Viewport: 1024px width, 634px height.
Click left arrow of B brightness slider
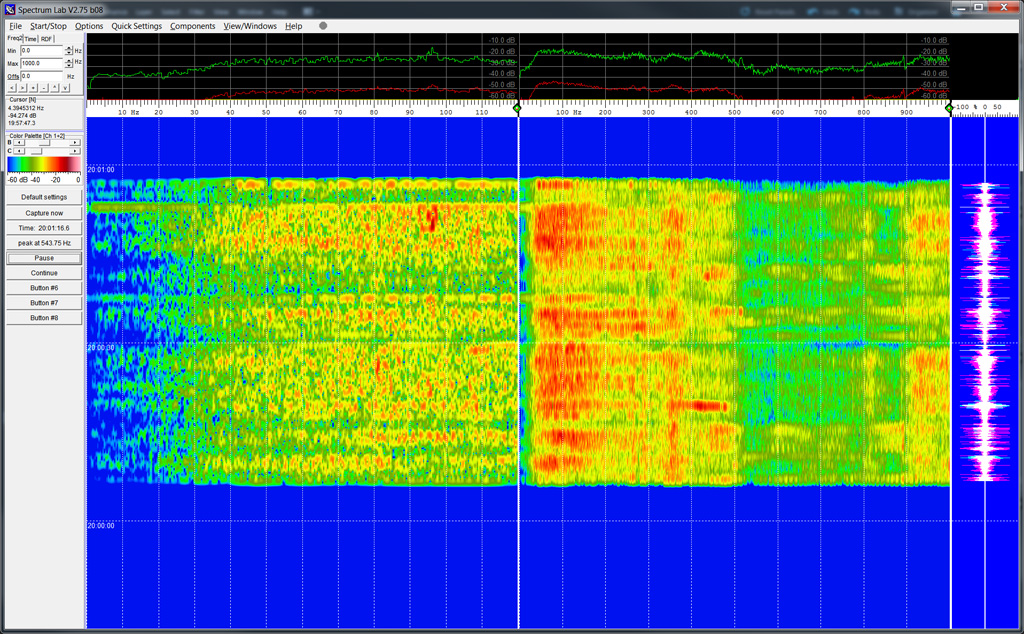coord(19,142)
